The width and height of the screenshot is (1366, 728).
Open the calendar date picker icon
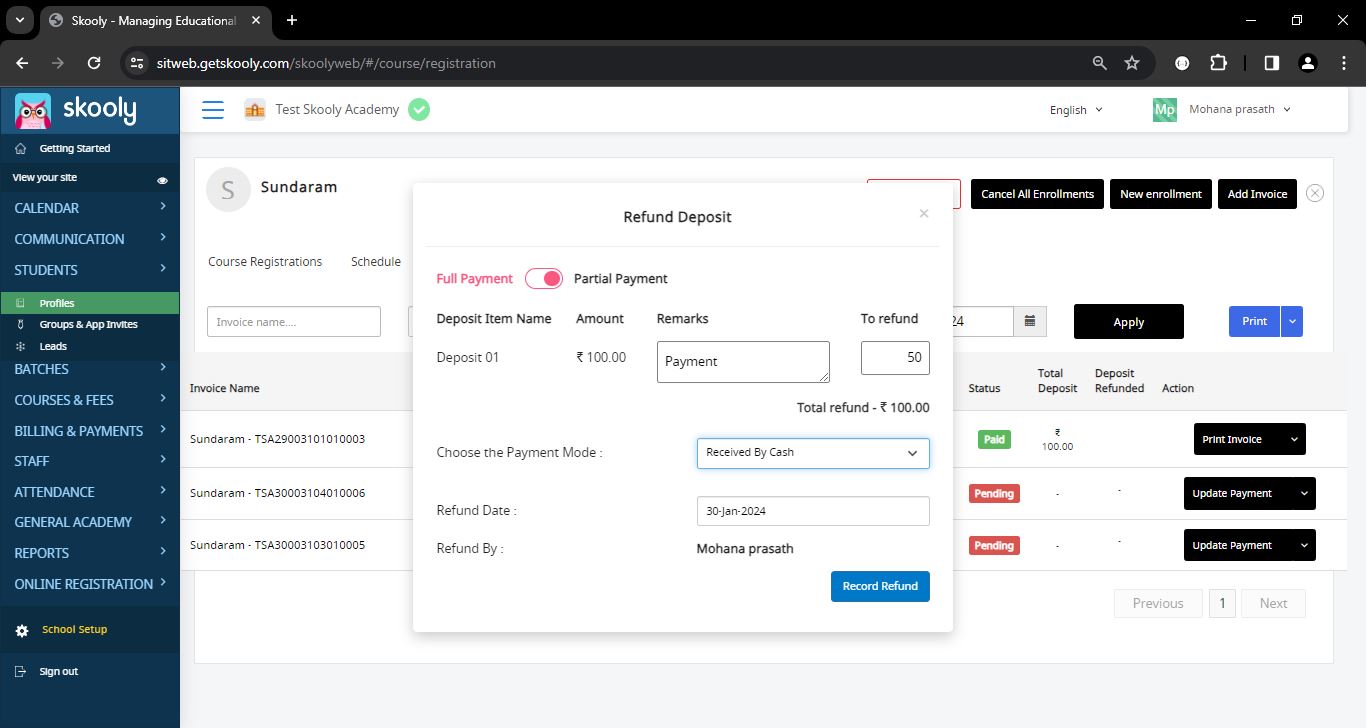click(x=1029, y=322)
